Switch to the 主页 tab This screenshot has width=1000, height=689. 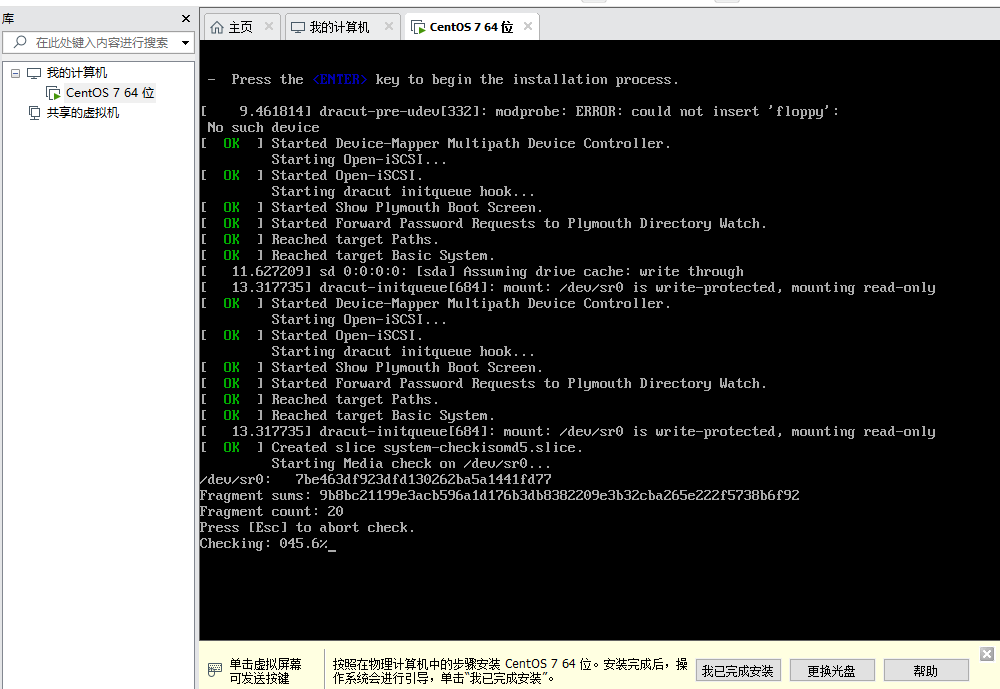tap(241, 27)
